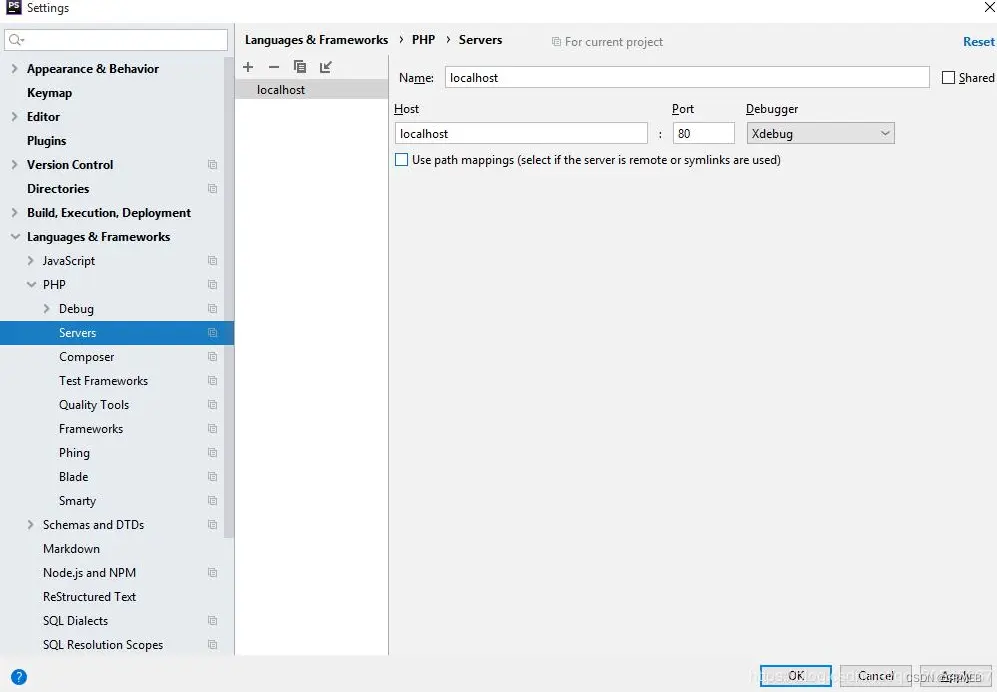Collapse the PHP node
Viewport: 997px width, 692px height.
31,285
